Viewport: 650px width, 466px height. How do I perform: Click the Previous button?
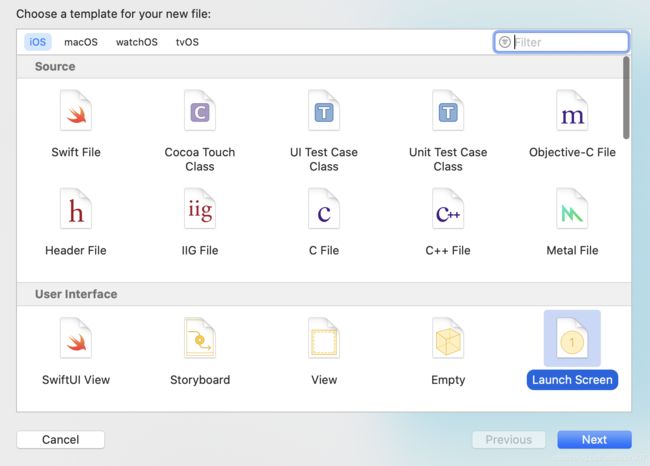pos(509,439)
